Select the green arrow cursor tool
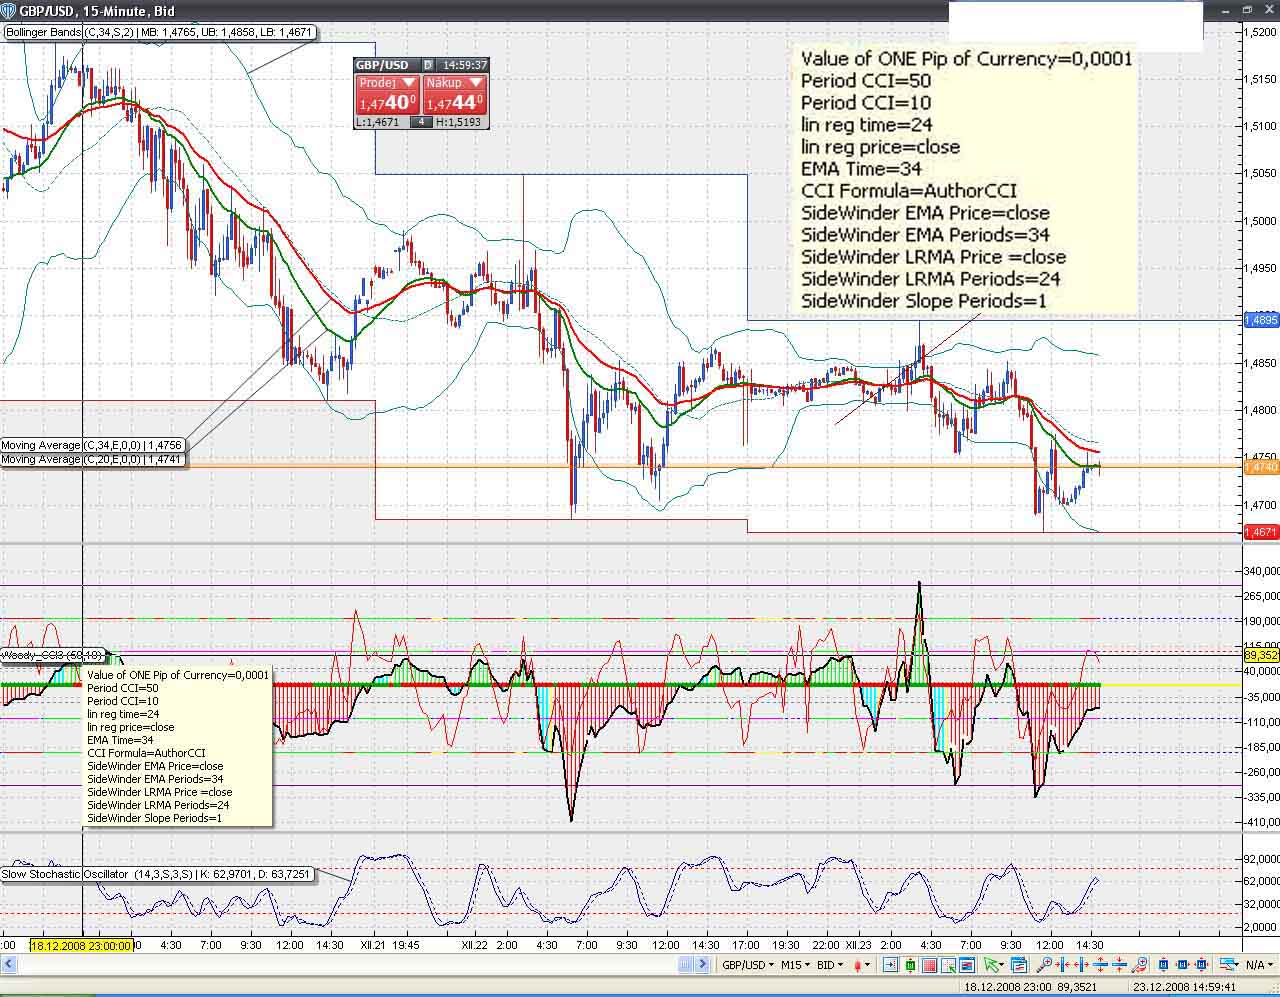Screen dimensions: 1280x997 (x=992, y=965)
